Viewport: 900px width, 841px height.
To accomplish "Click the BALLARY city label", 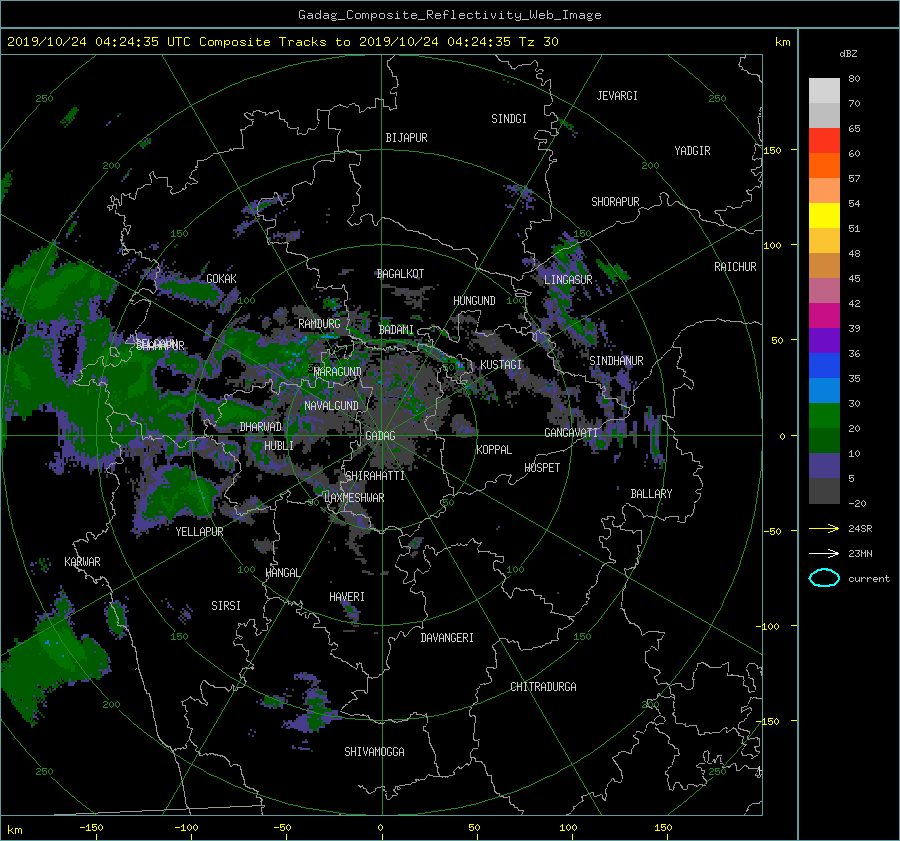I will click(651, 494).
